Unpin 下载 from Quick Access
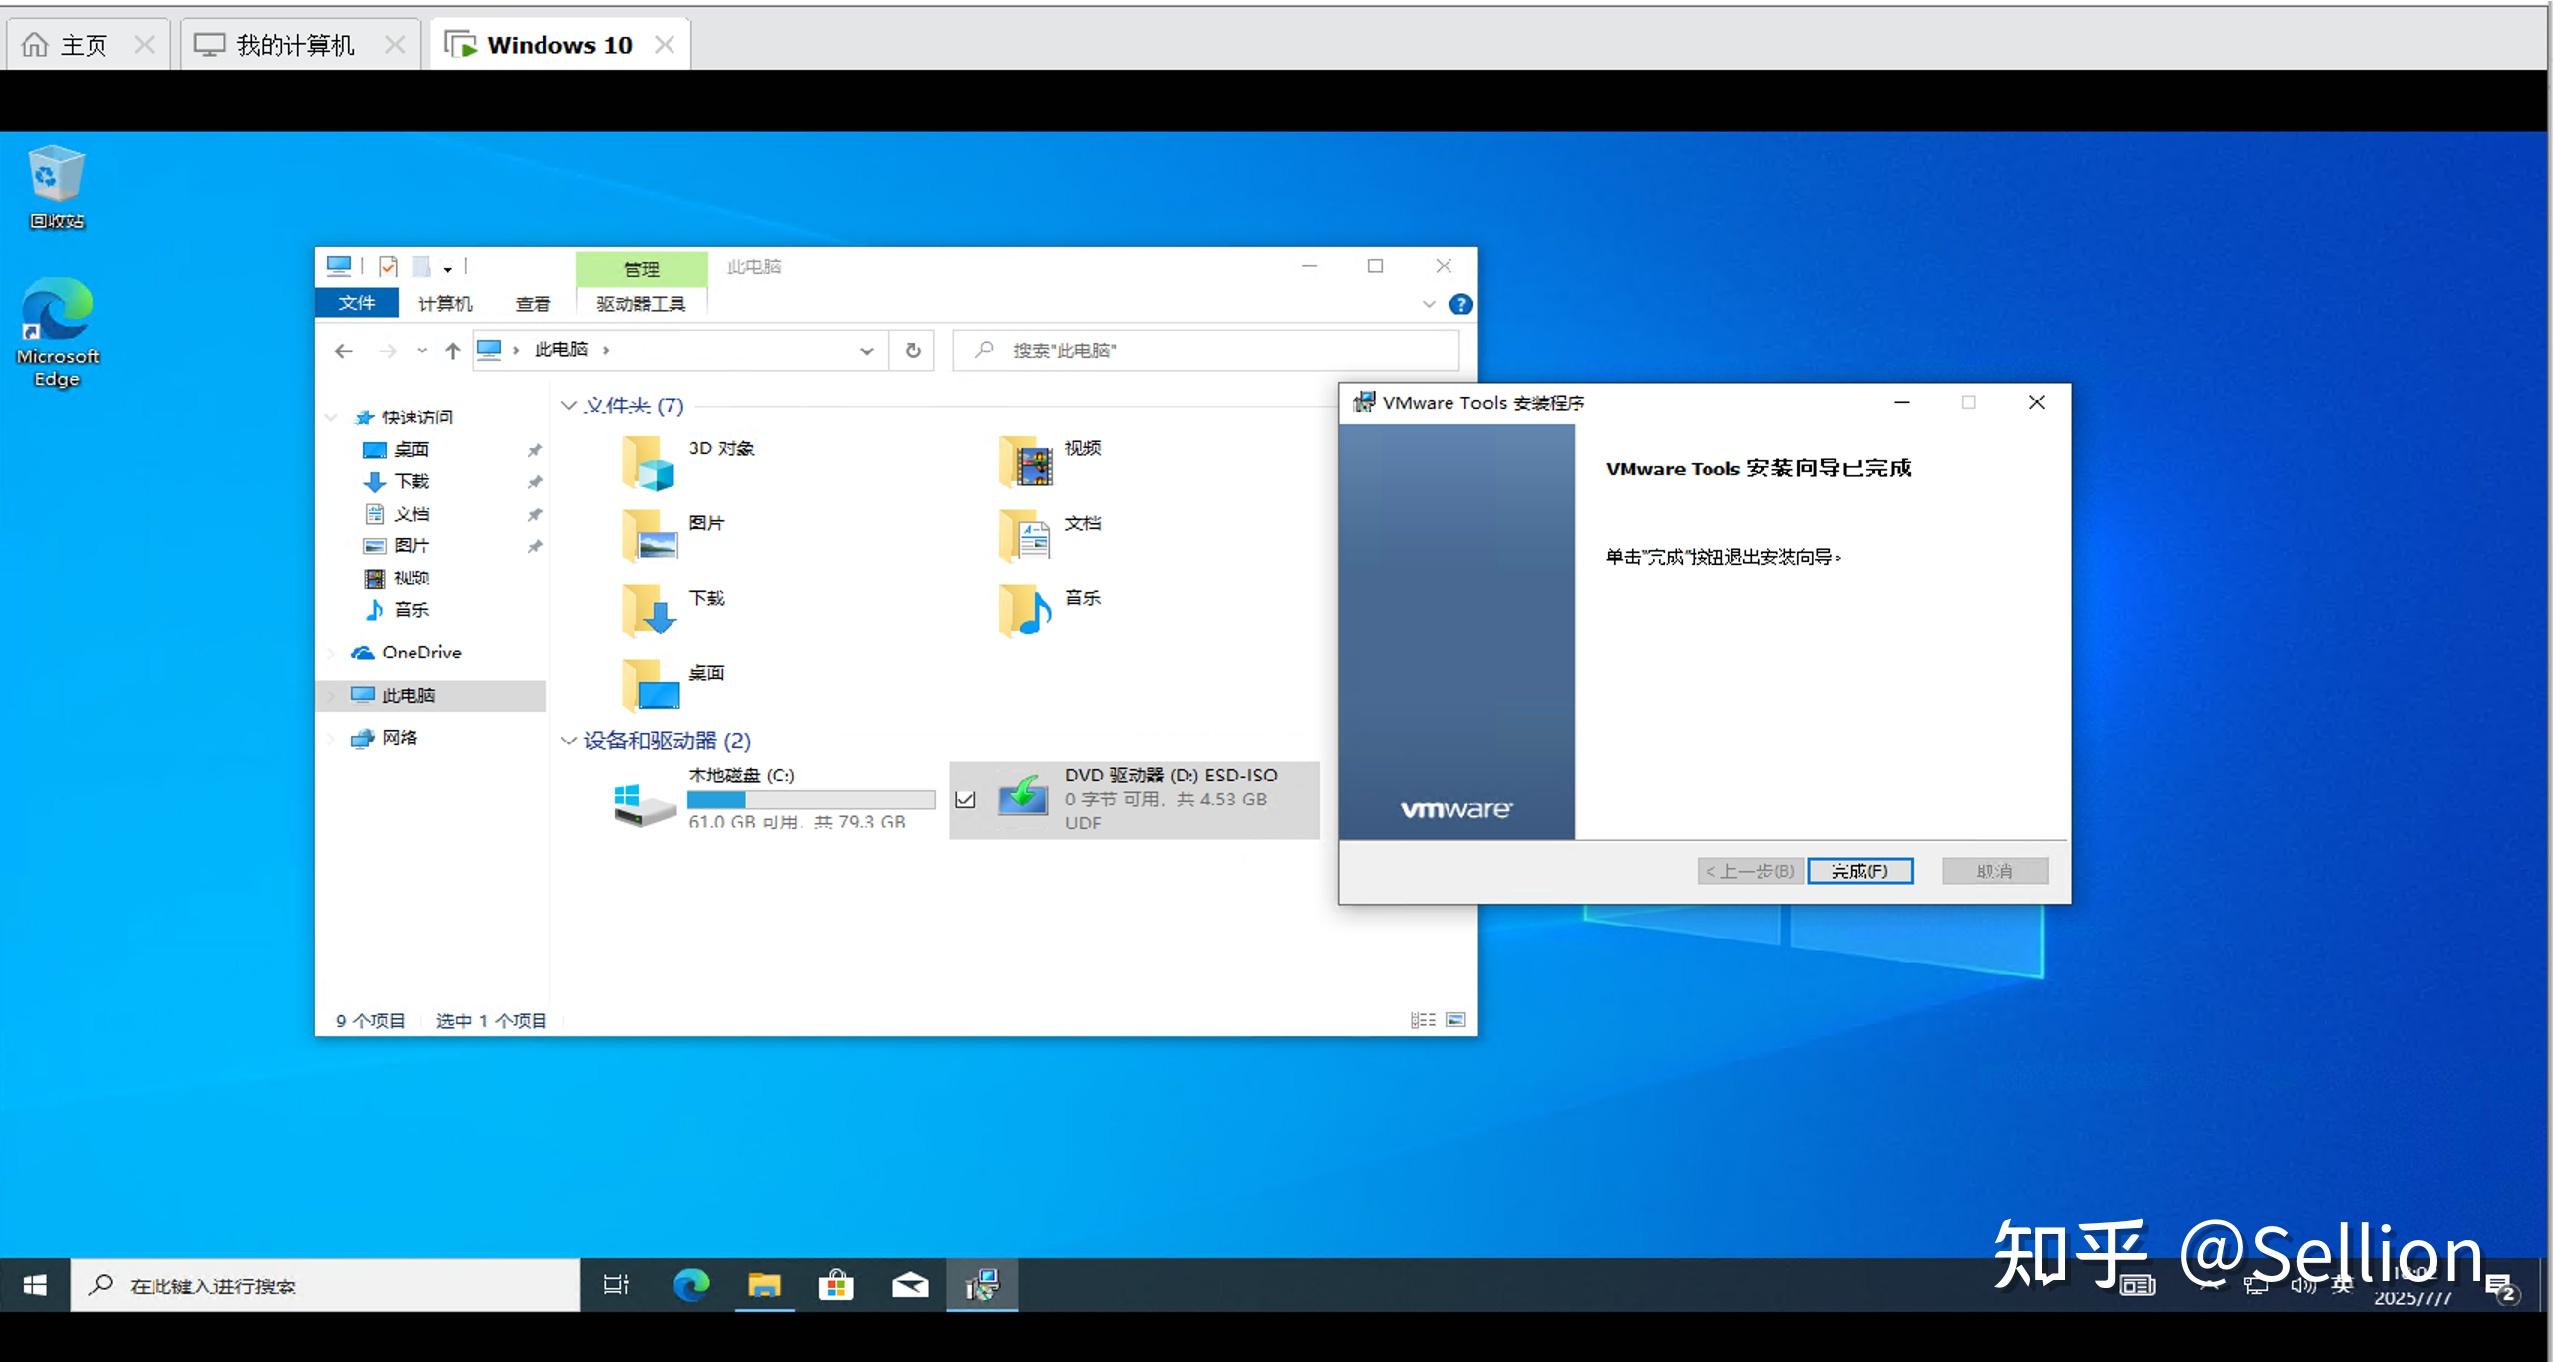Image resolution: width=2554 pixels, height=1362 pixels. 536,481
